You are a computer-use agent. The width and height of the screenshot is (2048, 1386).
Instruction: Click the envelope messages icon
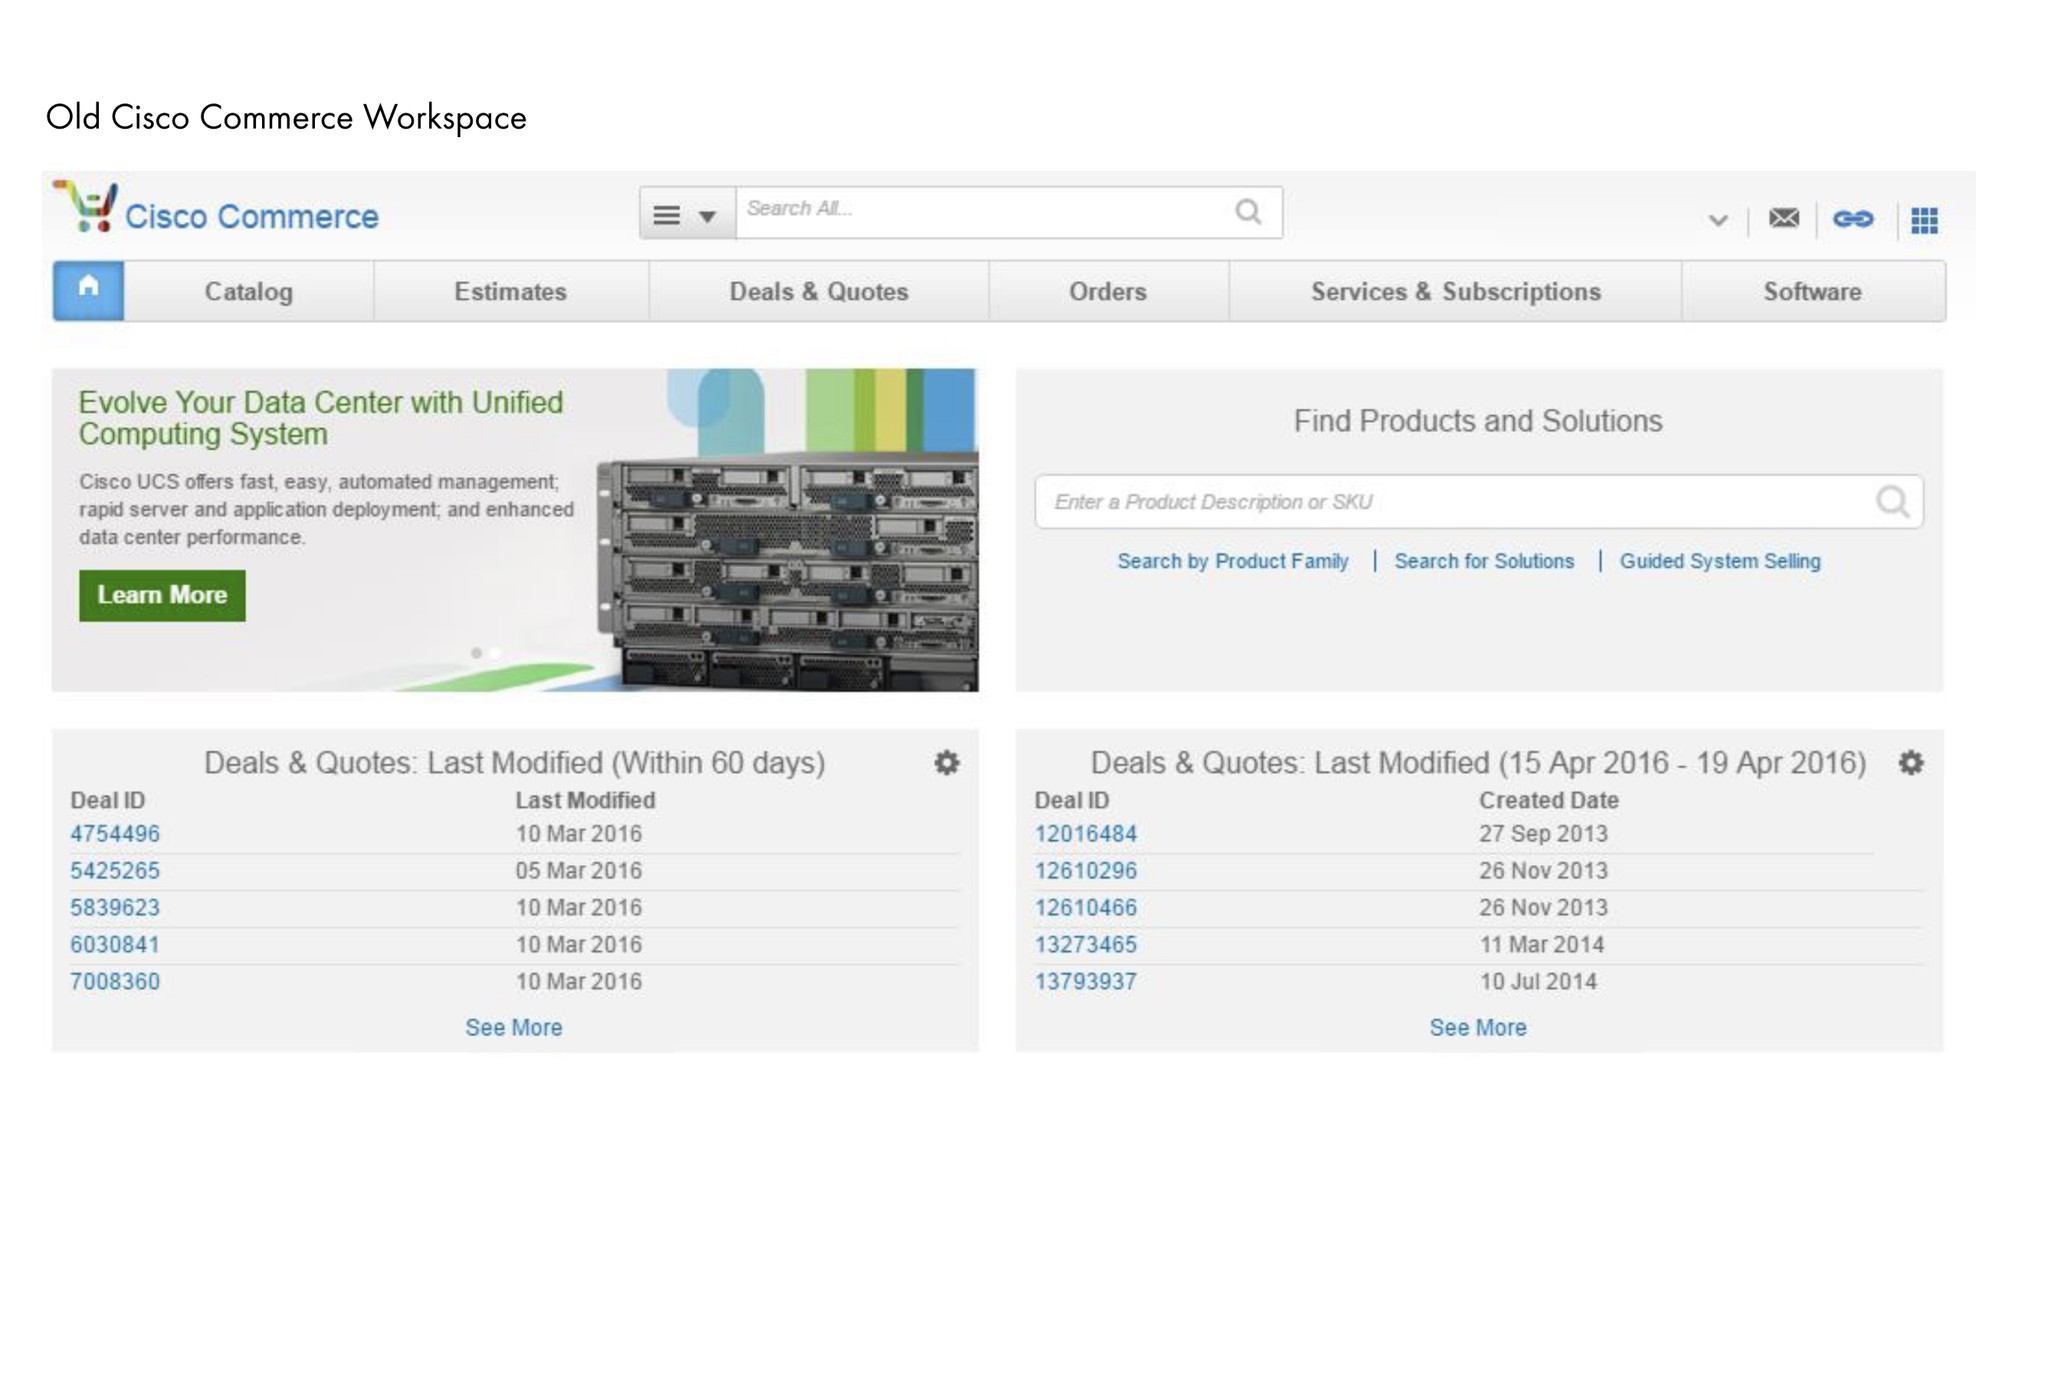pos(1784,219)
